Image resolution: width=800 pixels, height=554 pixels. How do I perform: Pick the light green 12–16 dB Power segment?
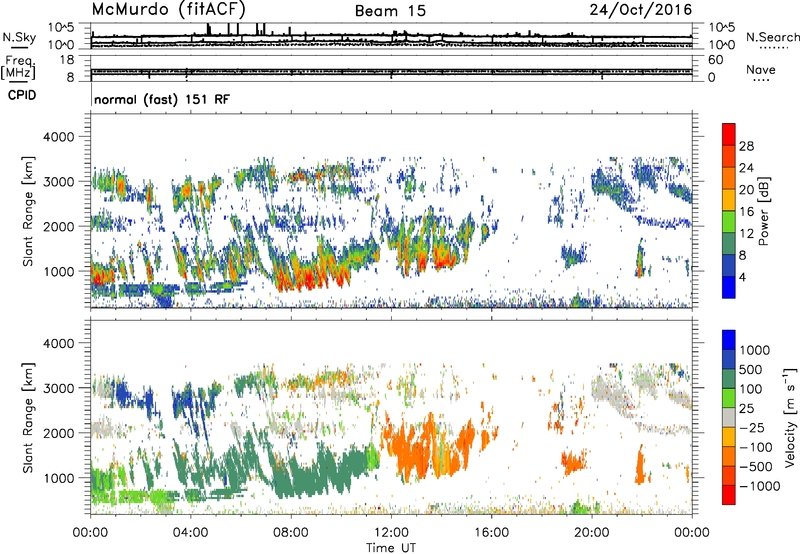tap(729, 222)
